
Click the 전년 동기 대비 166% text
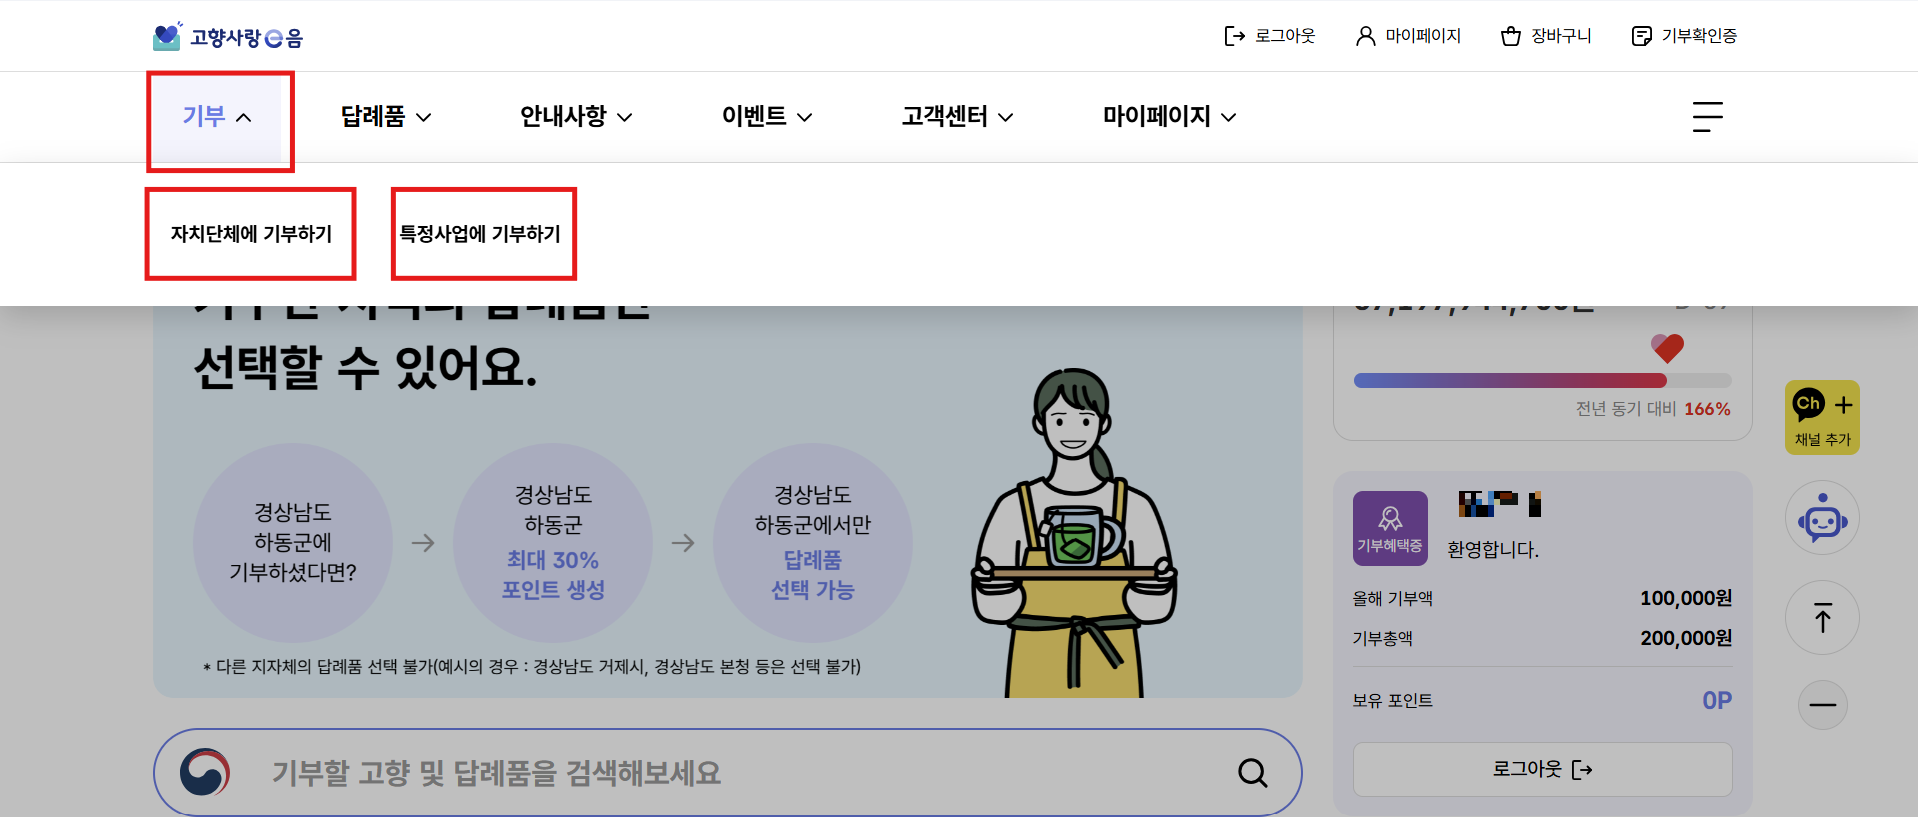point(1653,409)
